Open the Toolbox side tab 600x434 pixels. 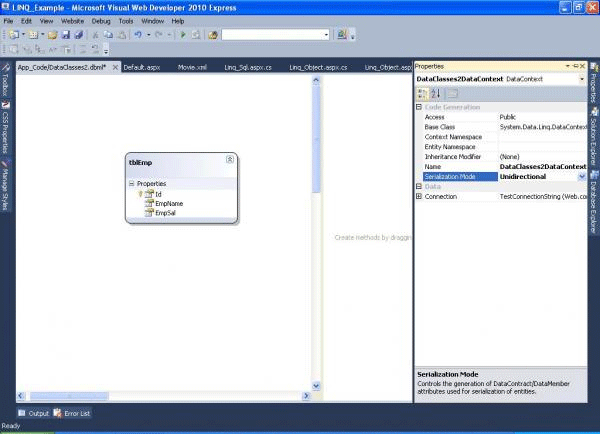pos(5,80)
